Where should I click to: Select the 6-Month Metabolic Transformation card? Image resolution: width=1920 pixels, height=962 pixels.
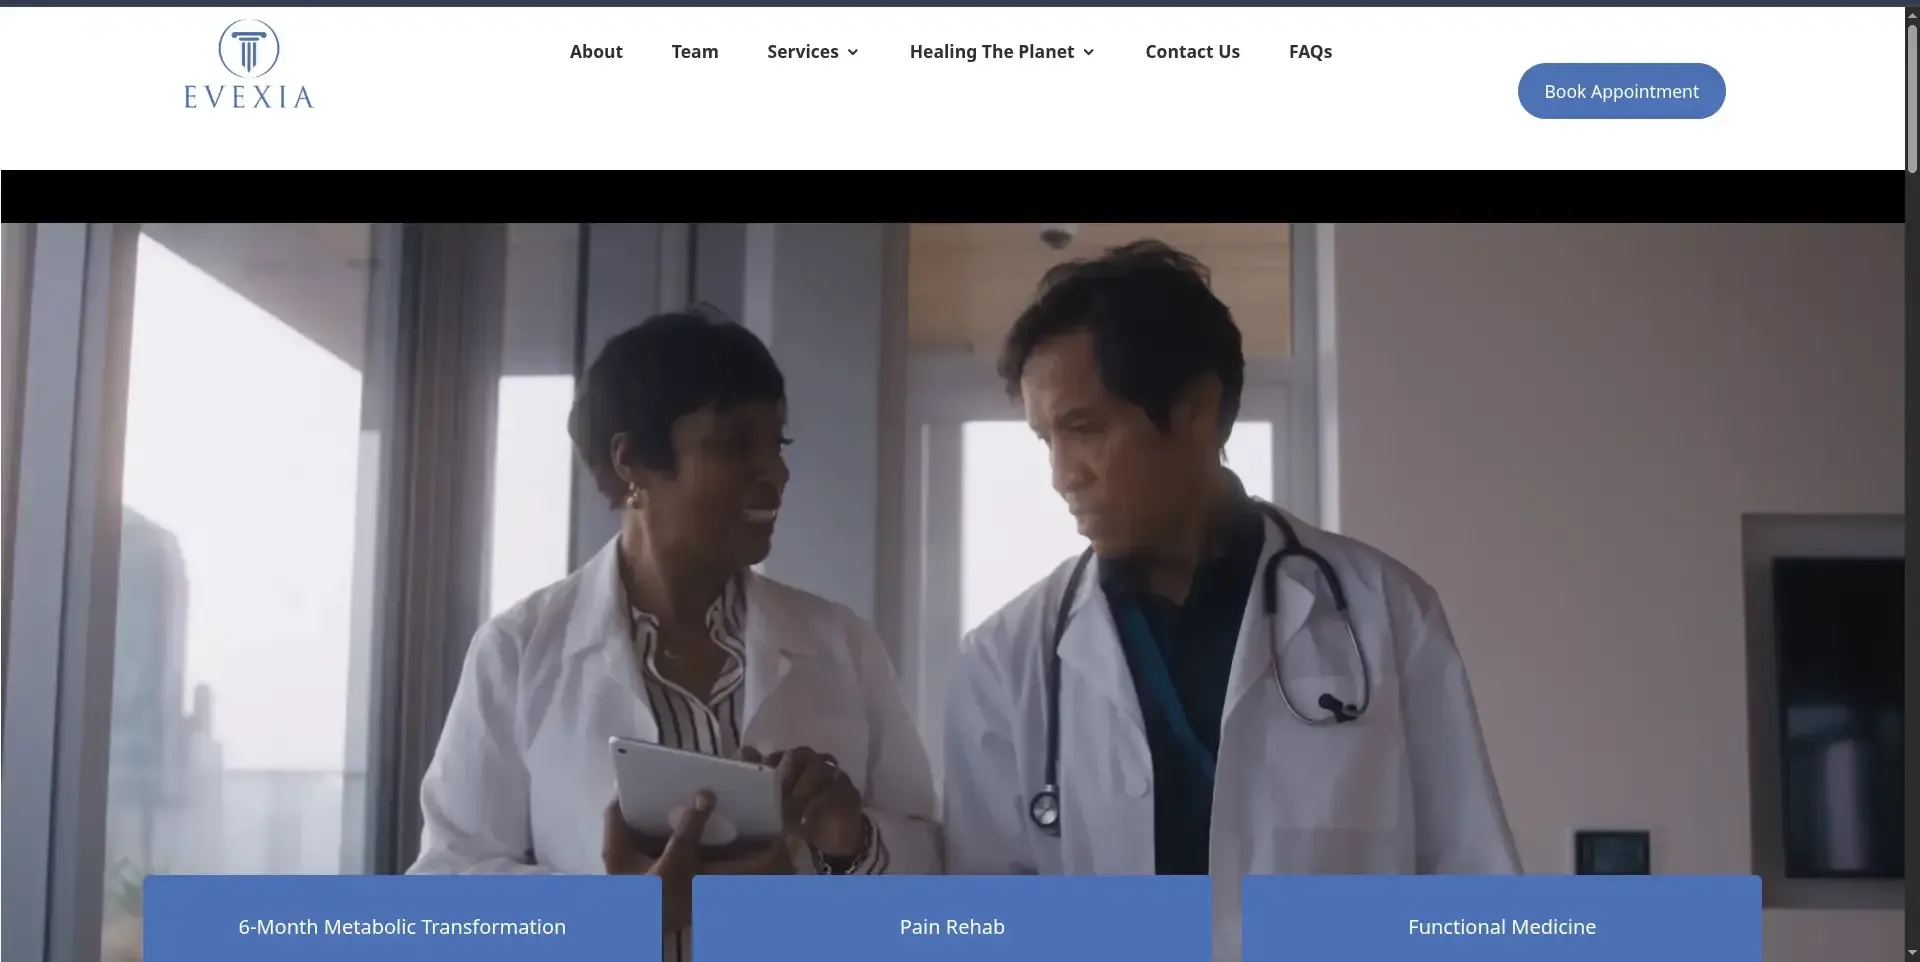[x=402, y=926]
